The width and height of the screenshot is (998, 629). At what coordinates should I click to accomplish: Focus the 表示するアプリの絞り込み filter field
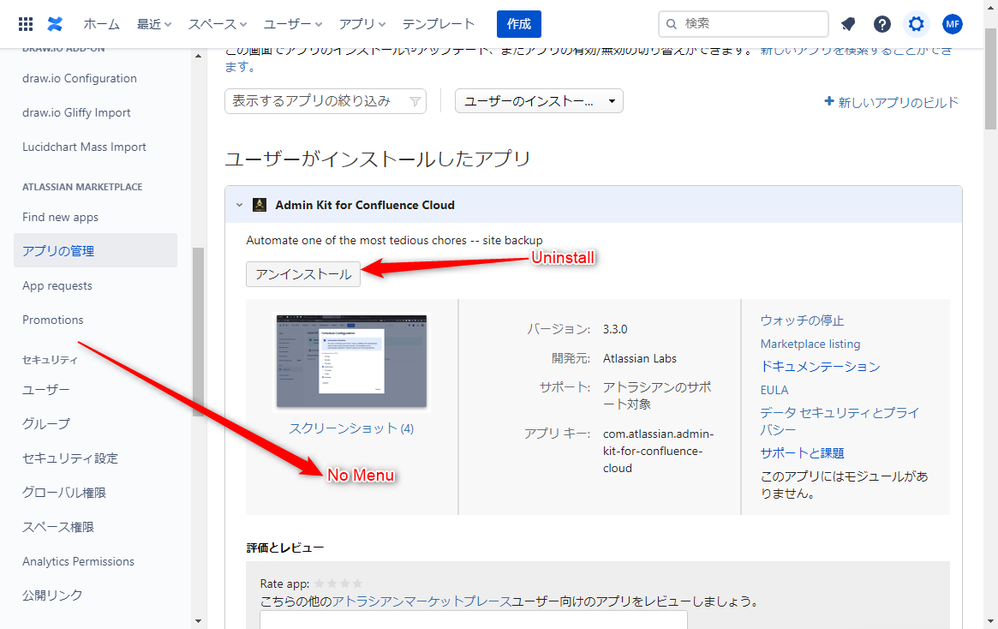pyautogui.click(x=325, y=101)
